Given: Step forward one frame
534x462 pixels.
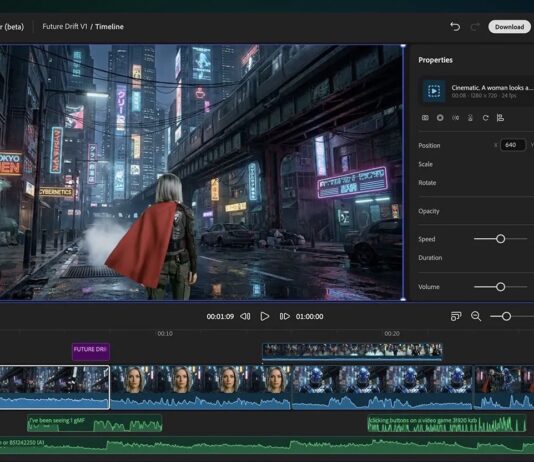Looking at the screenshot, I should (x=284, y=316).
